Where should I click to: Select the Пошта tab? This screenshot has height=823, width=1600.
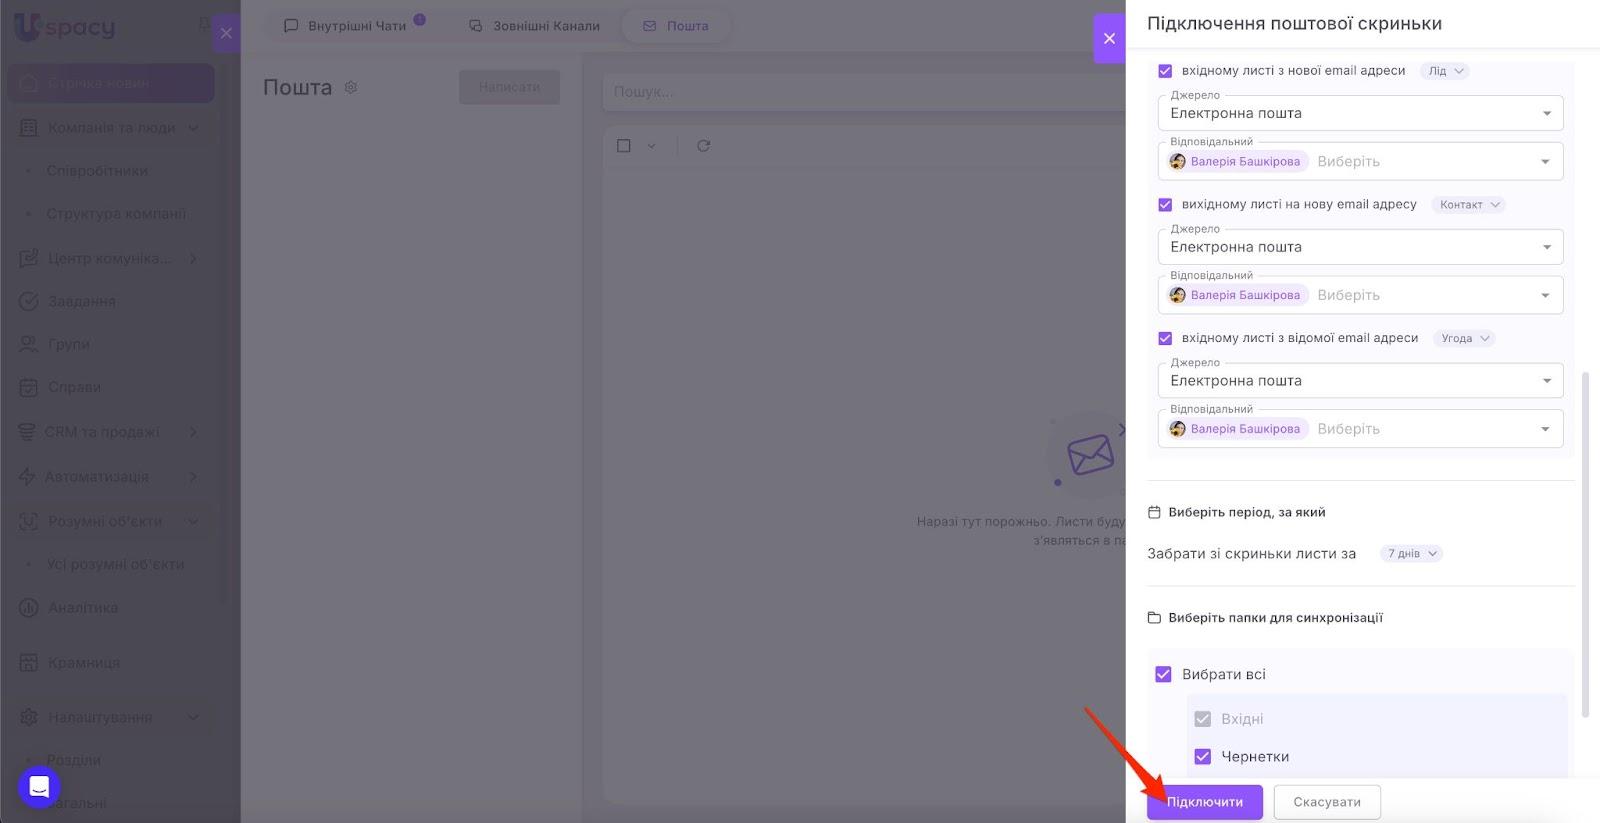click(676, 26)
